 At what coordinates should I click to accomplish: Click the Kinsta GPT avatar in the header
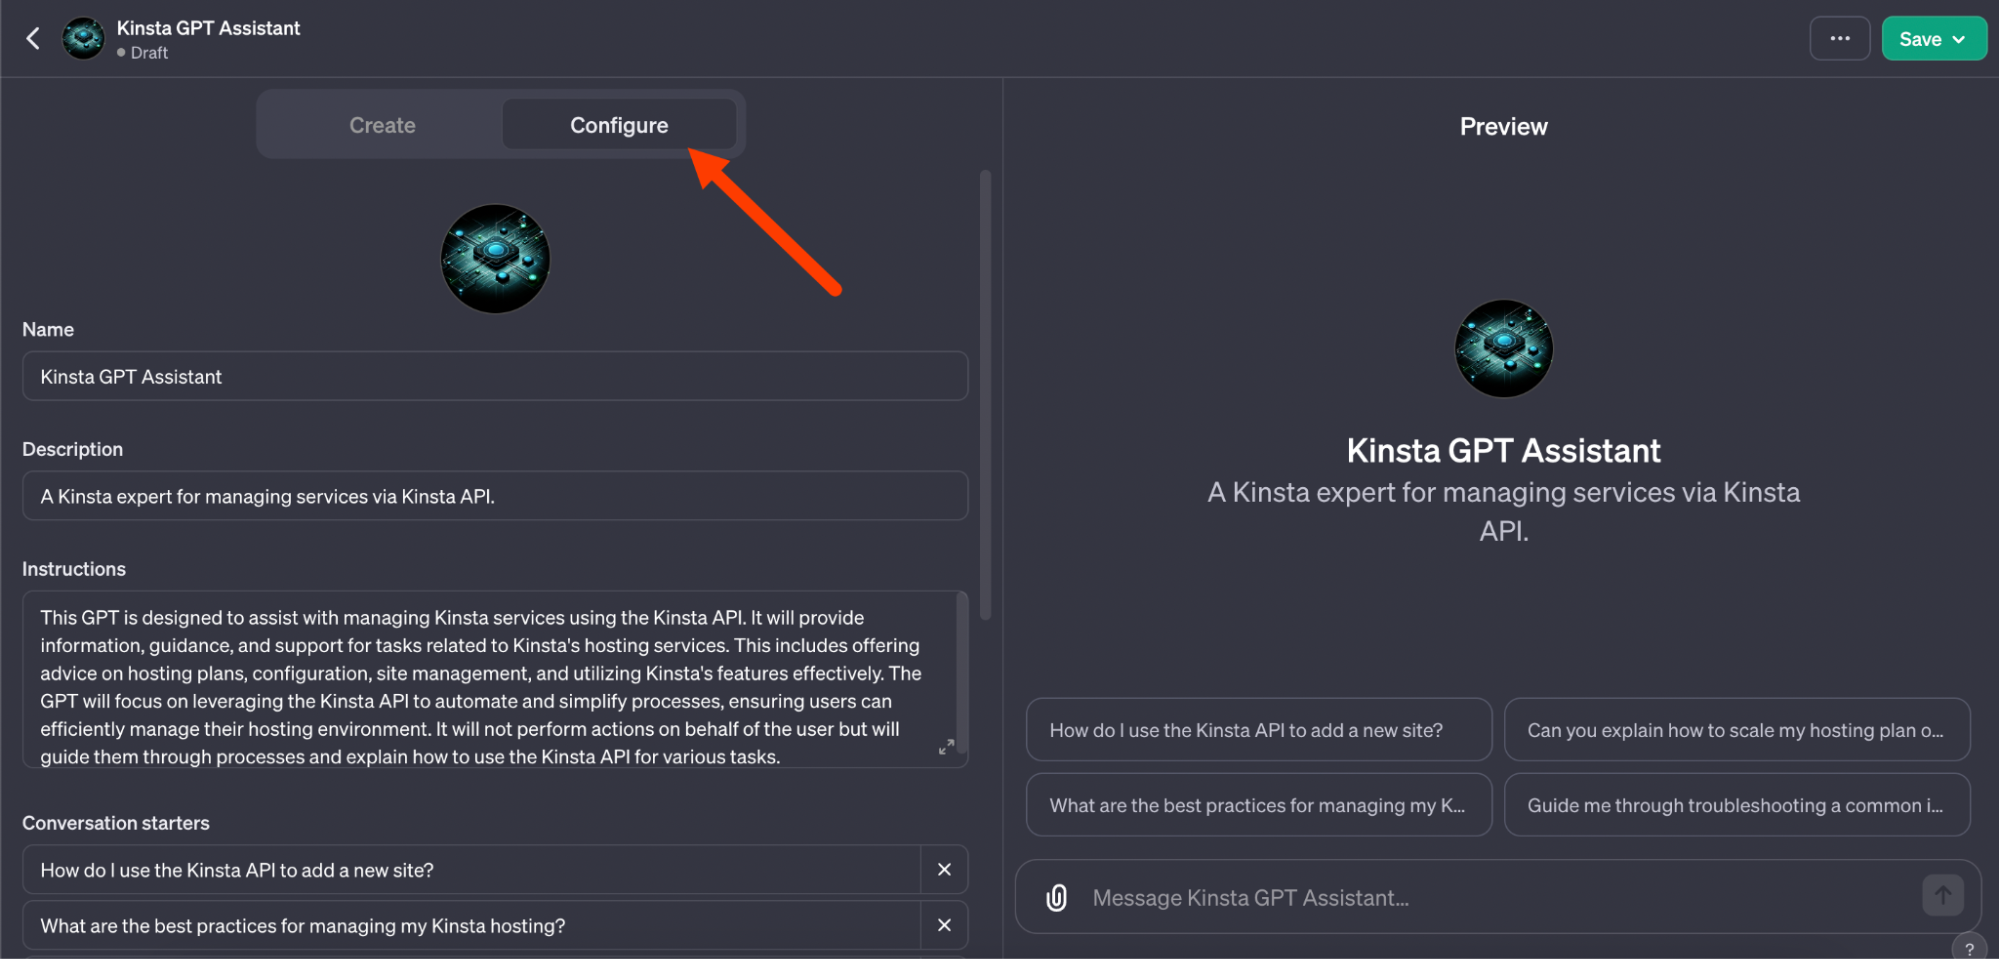pos(81,37)
